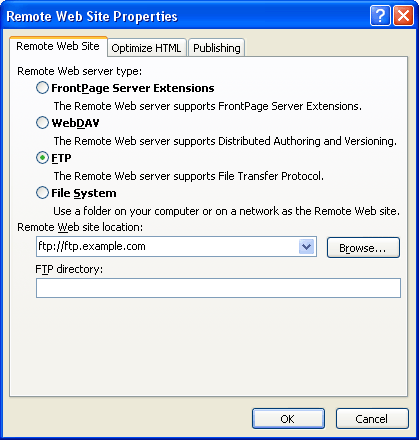This screenshot has height=440, width=419.
Task: Click the dialog title bar text
Action: pos(92,16)
